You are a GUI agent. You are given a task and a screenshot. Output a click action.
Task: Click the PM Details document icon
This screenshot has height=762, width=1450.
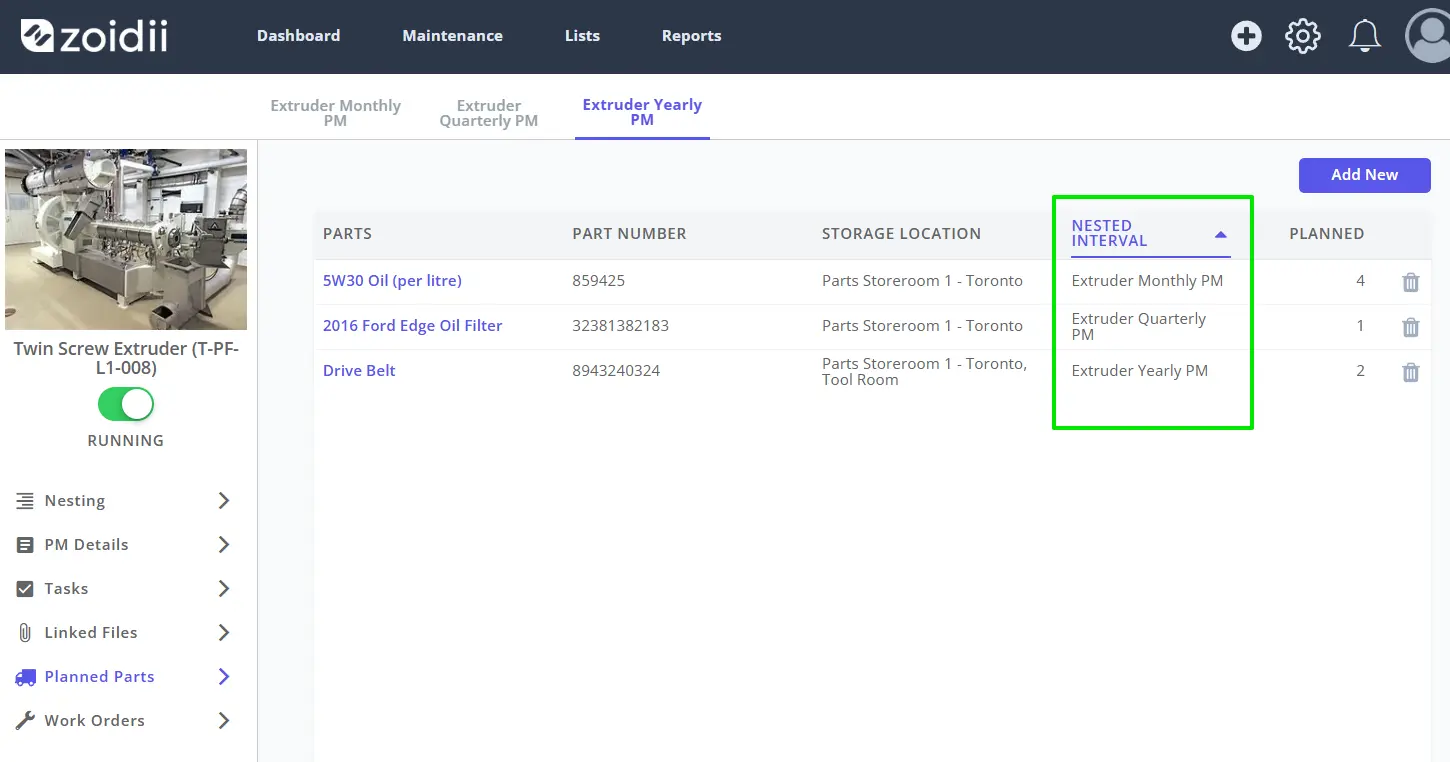[x=25, y=545]
